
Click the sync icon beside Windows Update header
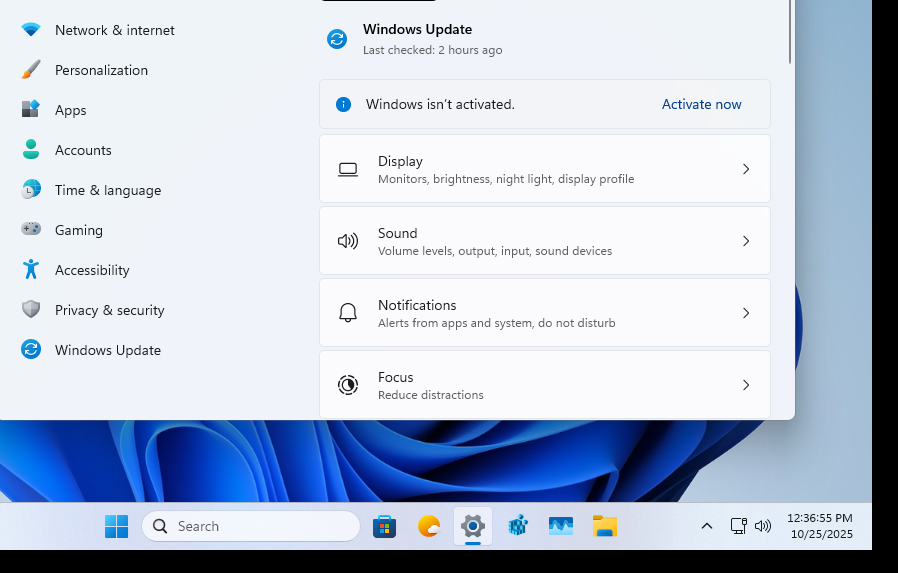(337, 39)
